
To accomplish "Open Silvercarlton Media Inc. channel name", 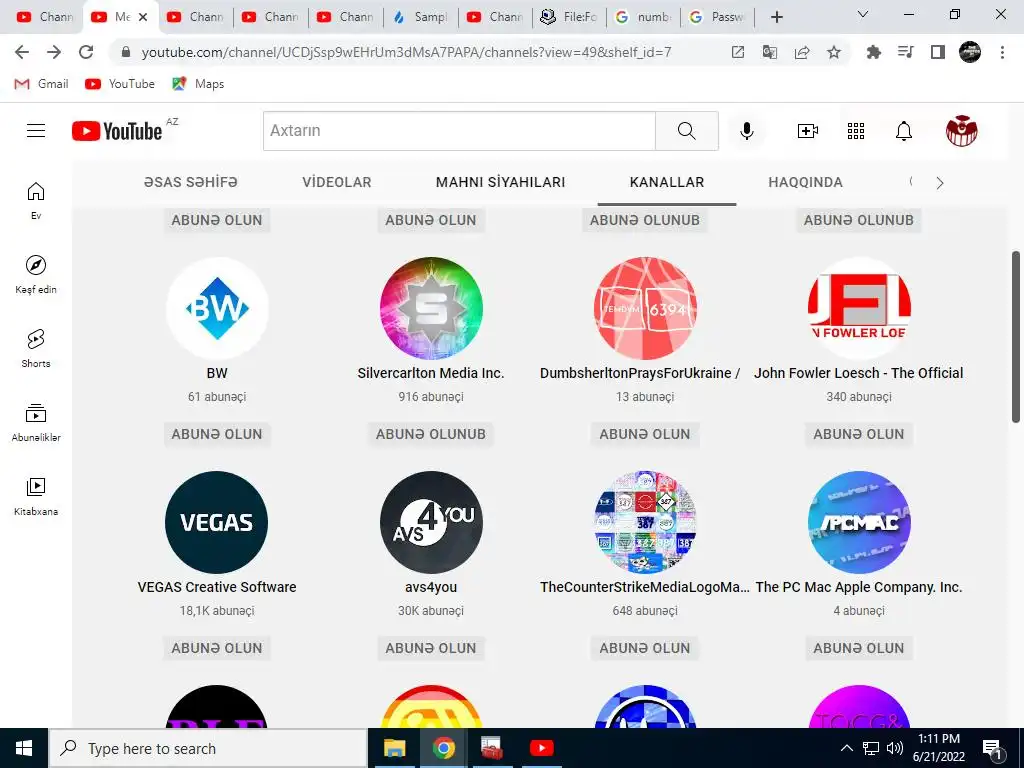I will (x=430, y=374).
